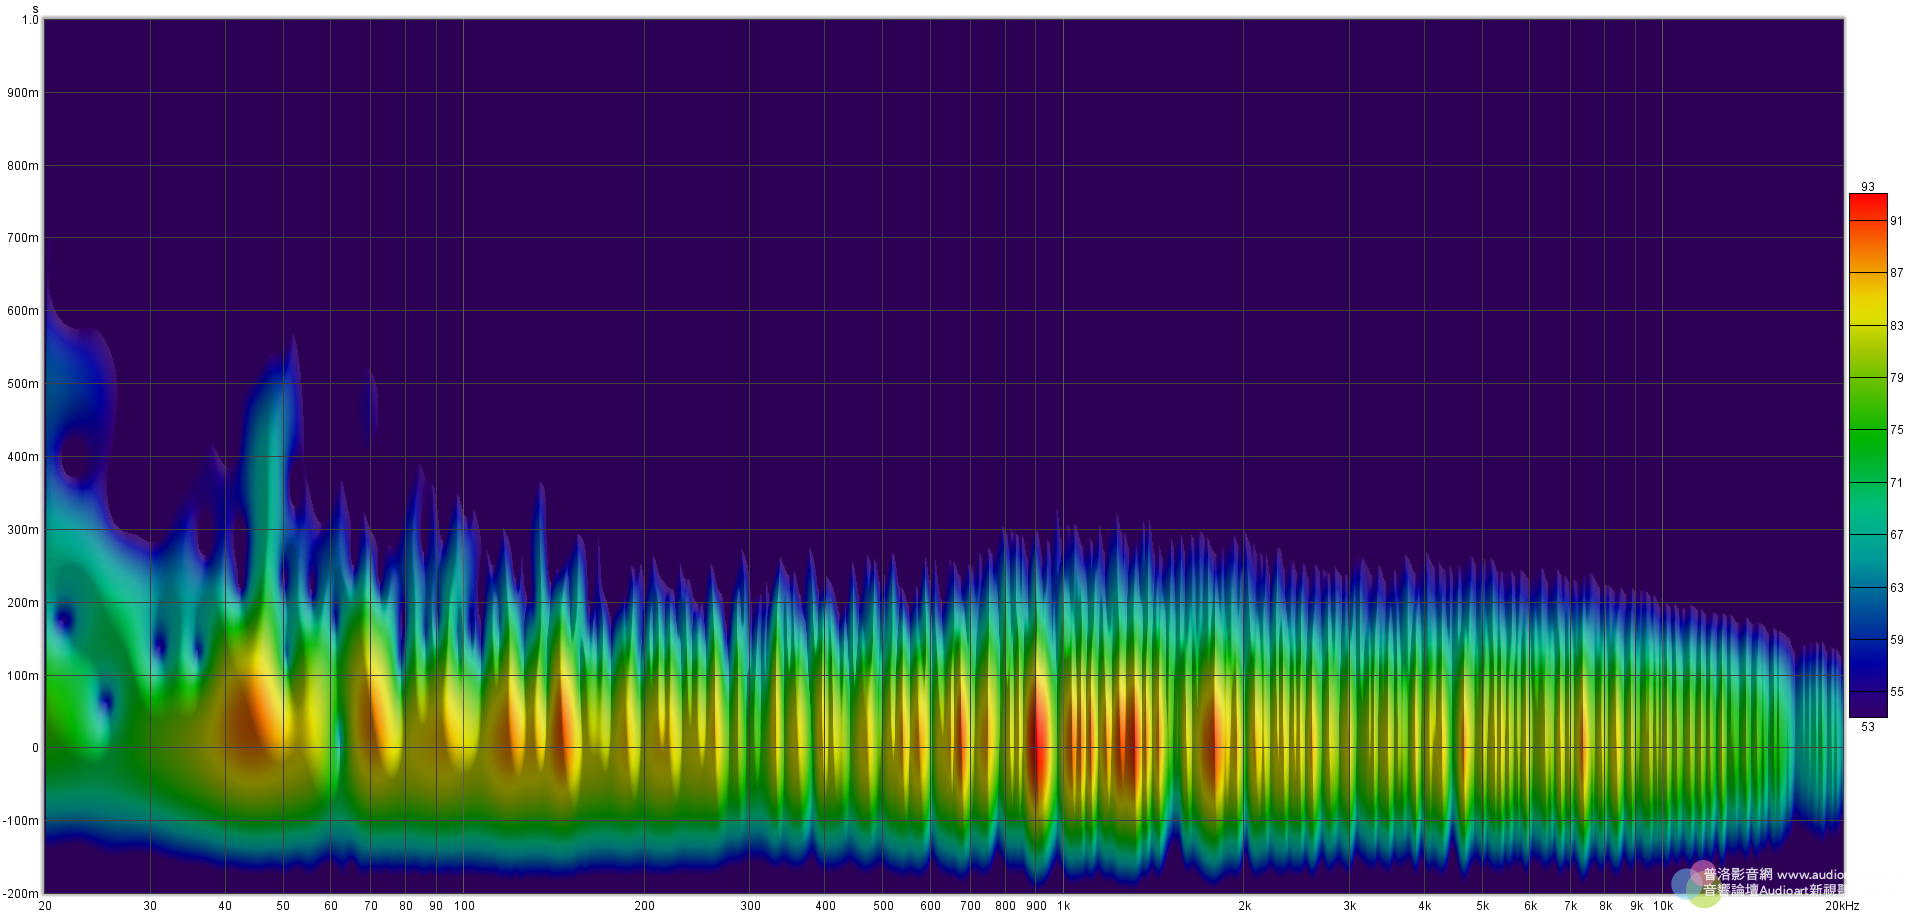The width and height of the screenshot is (1920, 919).
Task: Pick the 60 Hz frequency-axis label
Action: pos(331,906)
